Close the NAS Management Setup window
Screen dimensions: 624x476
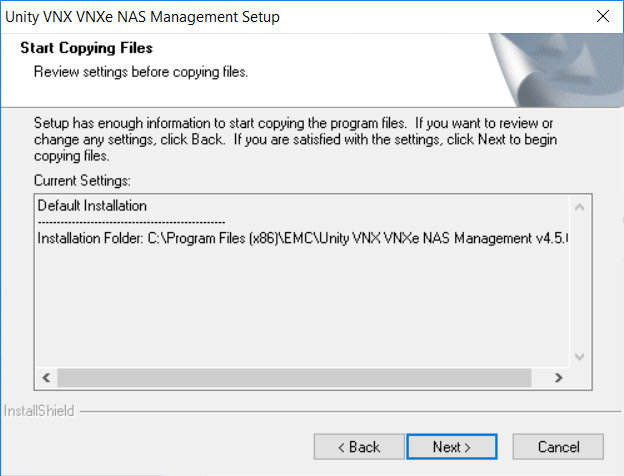(x=602, y=17)
